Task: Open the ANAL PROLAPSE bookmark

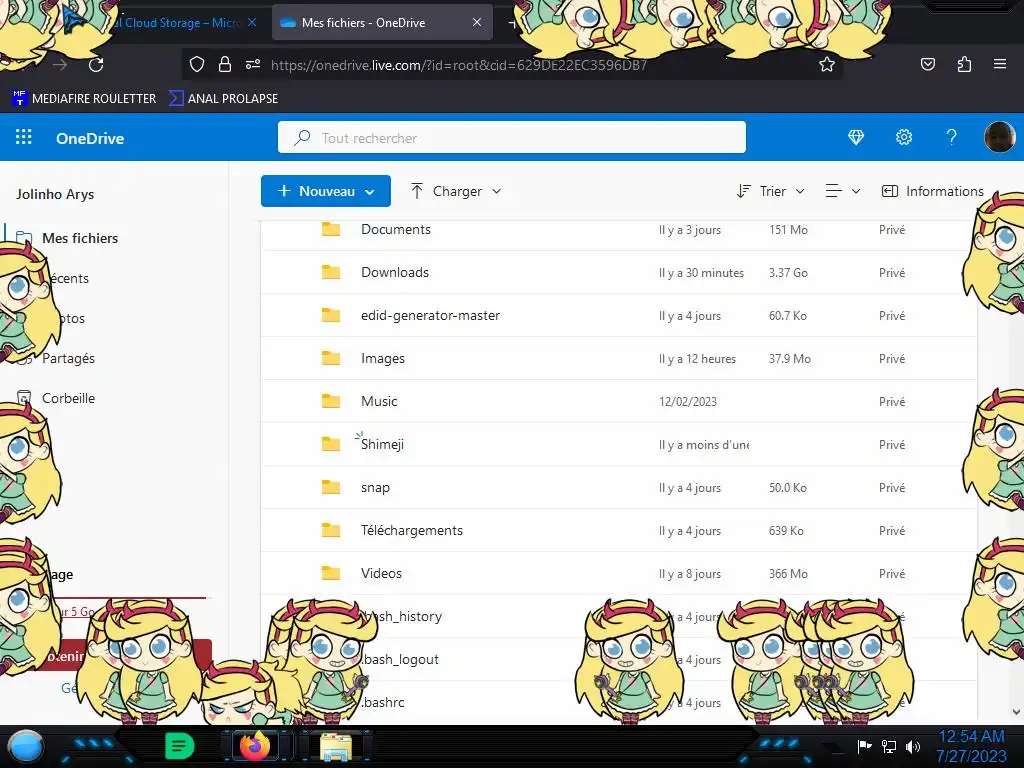Action: click(223, 99)
